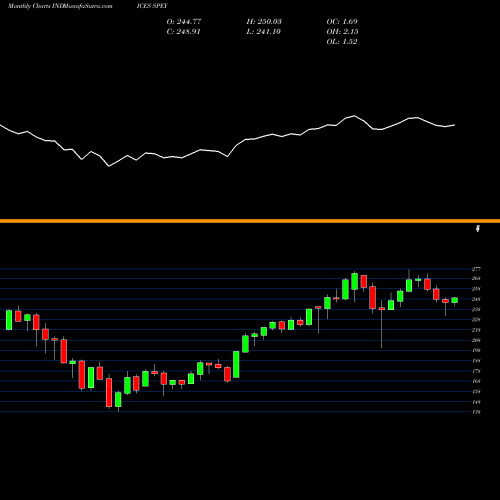Screen dimensions: 500x500
Task: Click the 'OL: 1.52' reading
Action: (342, 41)
